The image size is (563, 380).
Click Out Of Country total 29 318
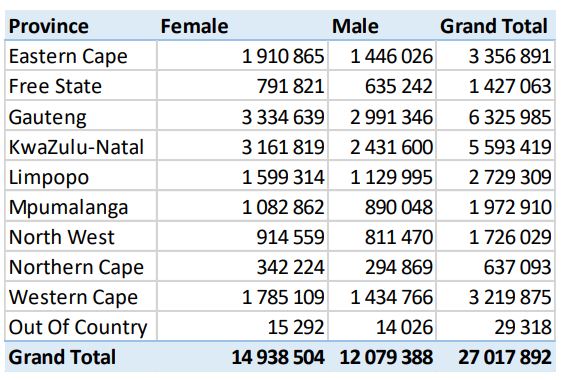523,327
